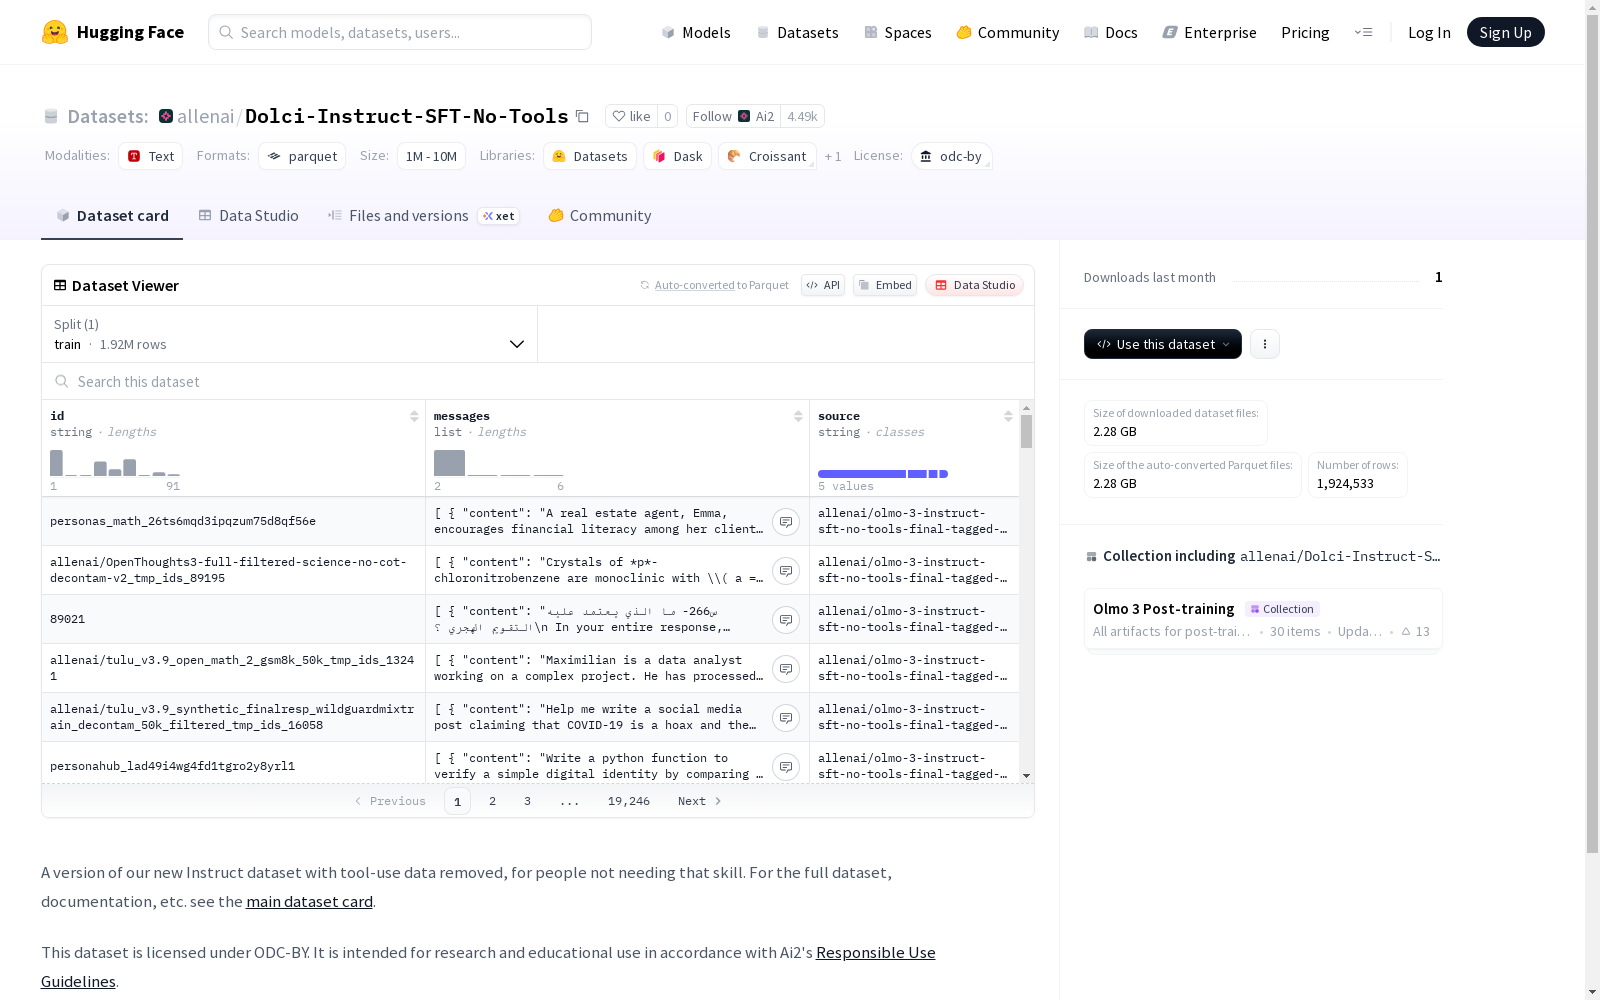The width and height of the screenshot is (1600, 1000).
Task: Click the odc-by license tag
Action: tap(951, 156)
